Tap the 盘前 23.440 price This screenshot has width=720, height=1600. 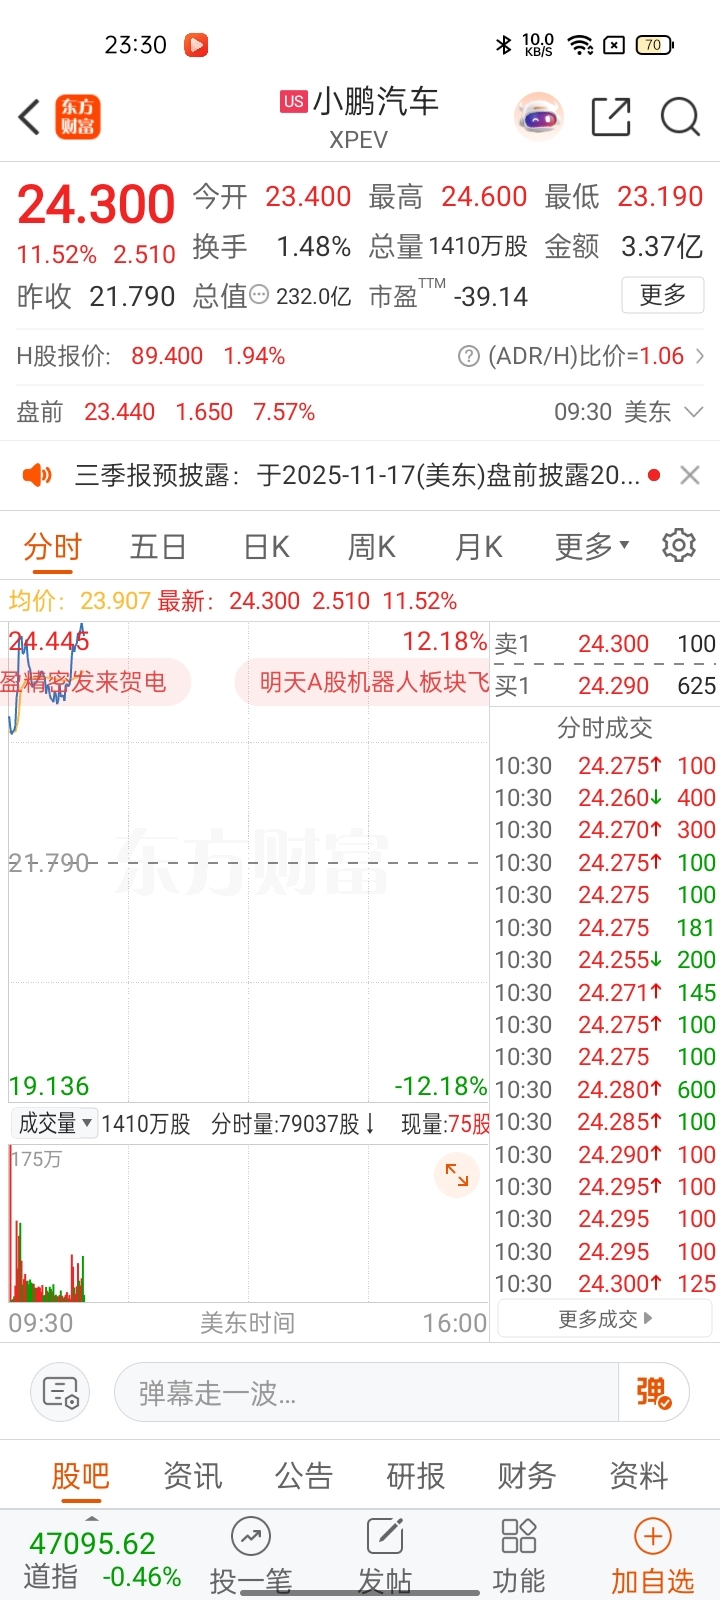(119, 412)
